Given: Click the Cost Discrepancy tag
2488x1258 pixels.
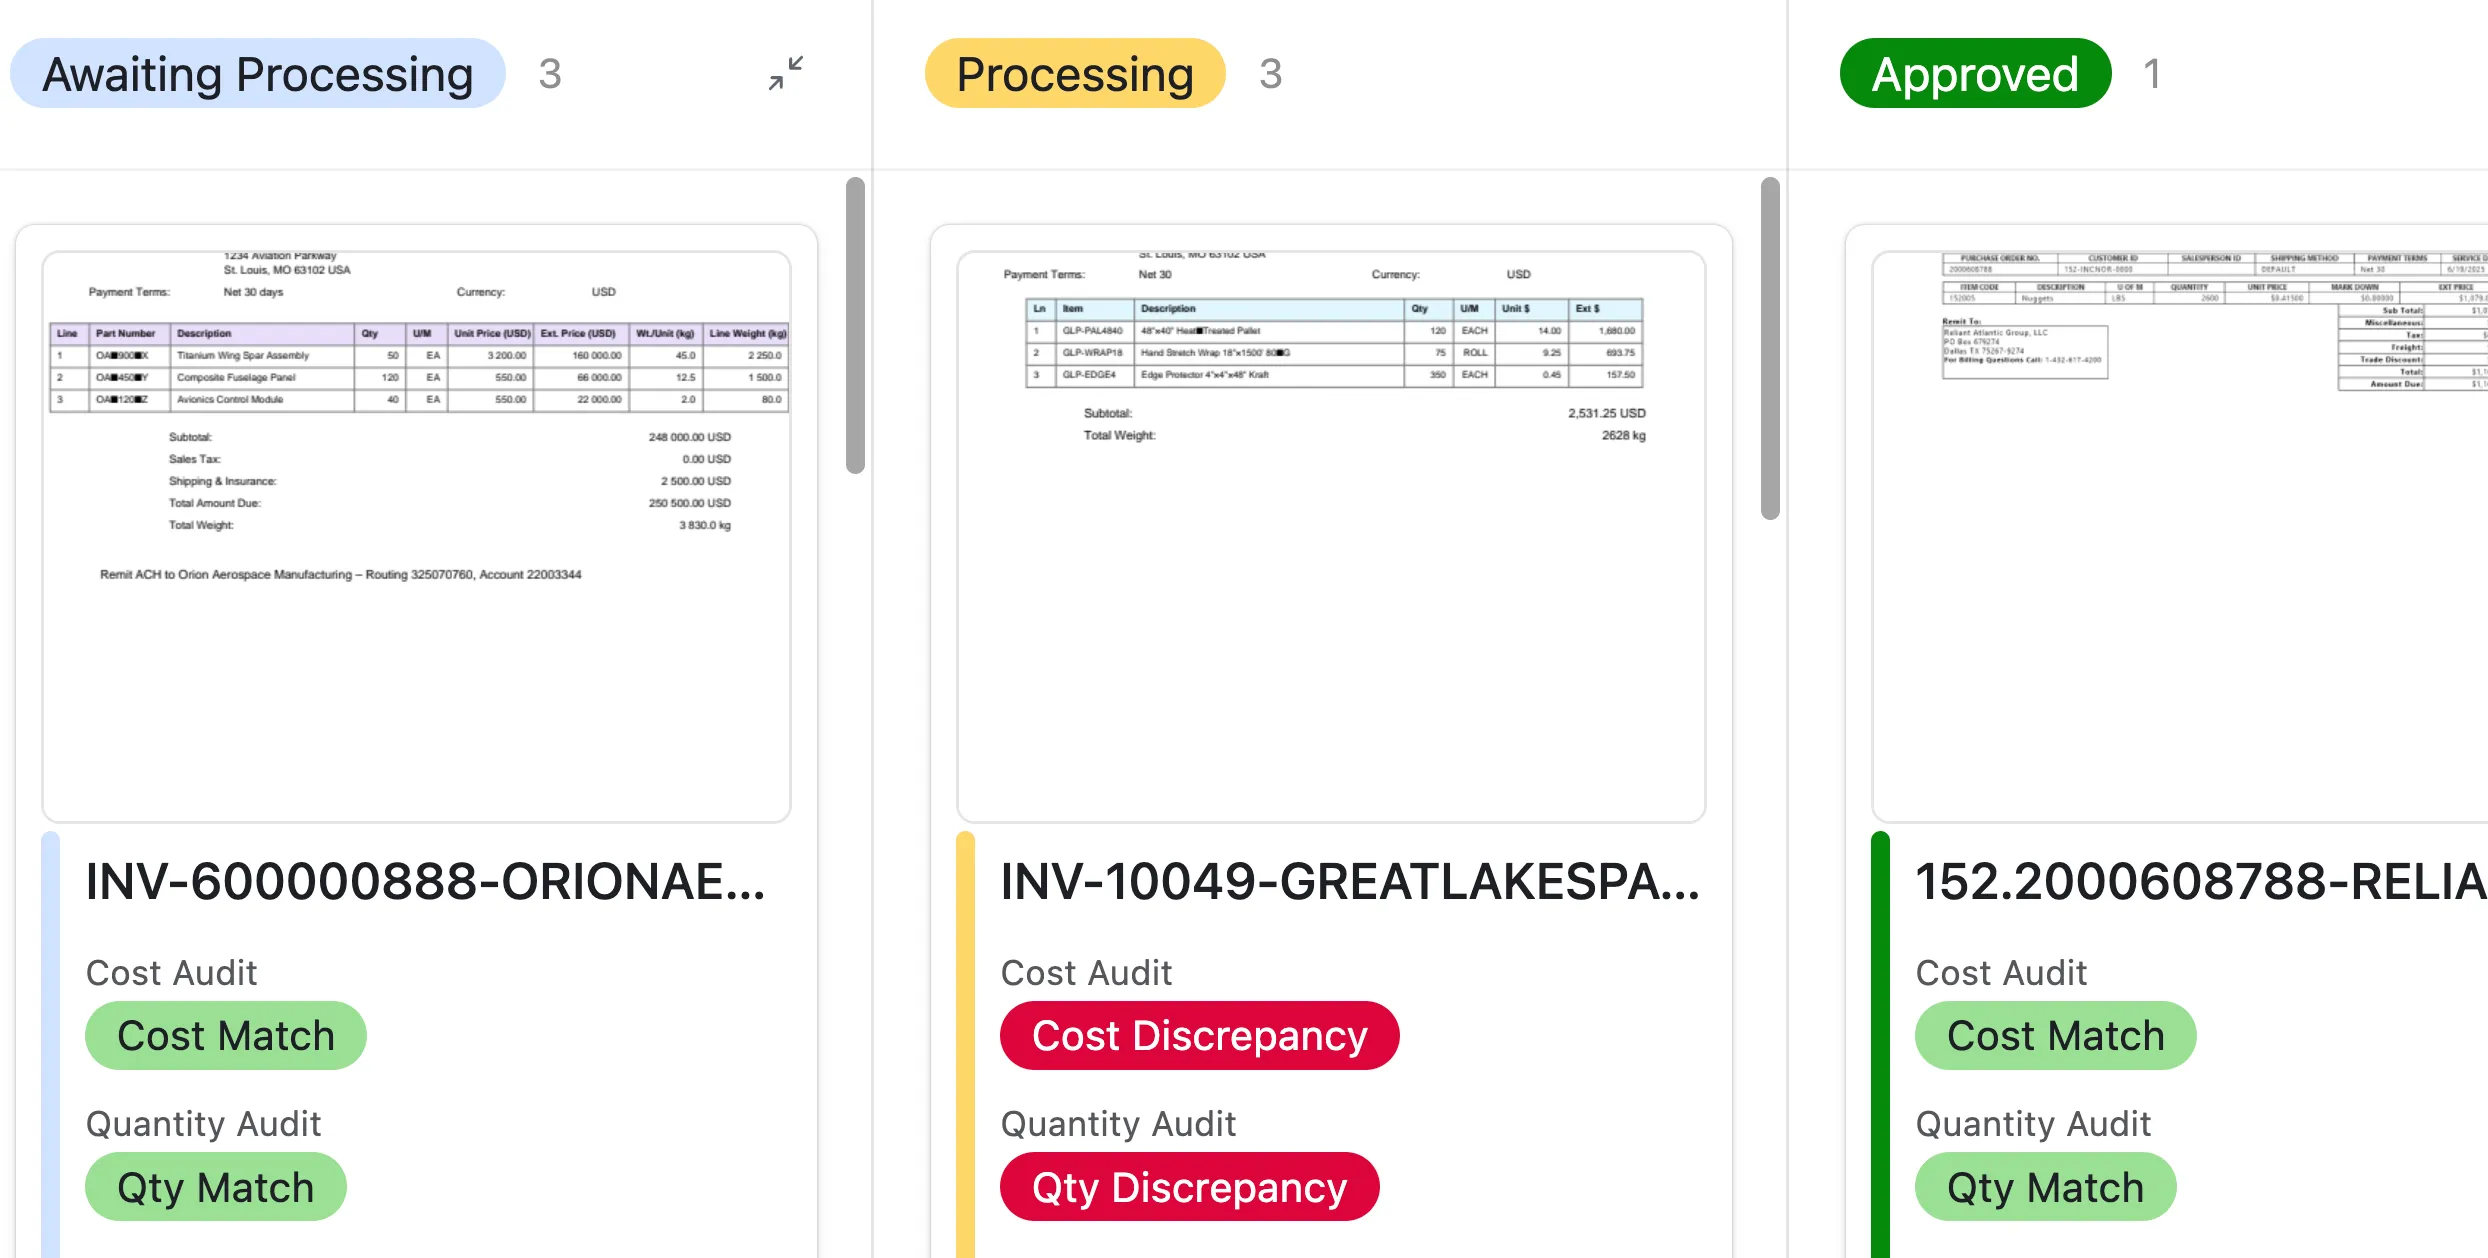Looking at the screenshot, I should [x=1200, y=1036].
